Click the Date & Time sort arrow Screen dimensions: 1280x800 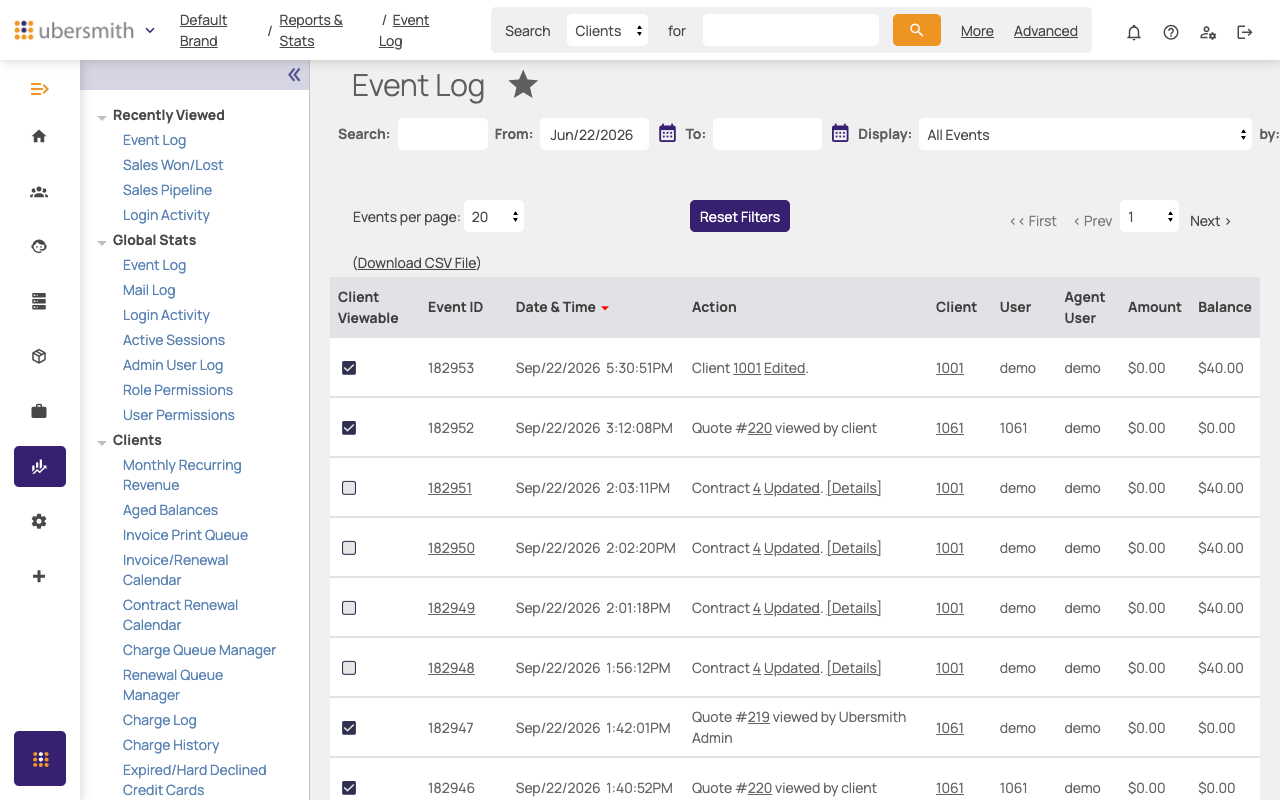click(x=605, y=308)
